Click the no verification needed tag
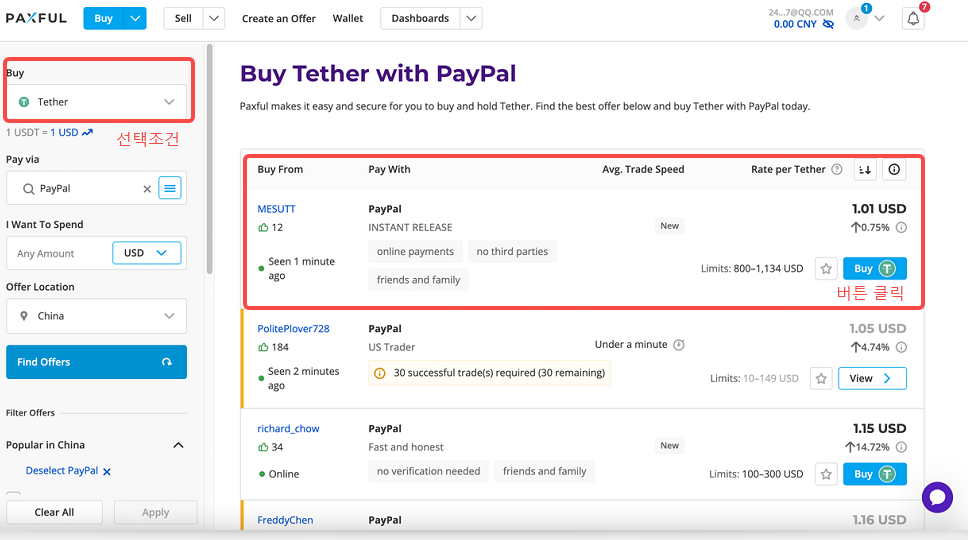 (428, 471)
